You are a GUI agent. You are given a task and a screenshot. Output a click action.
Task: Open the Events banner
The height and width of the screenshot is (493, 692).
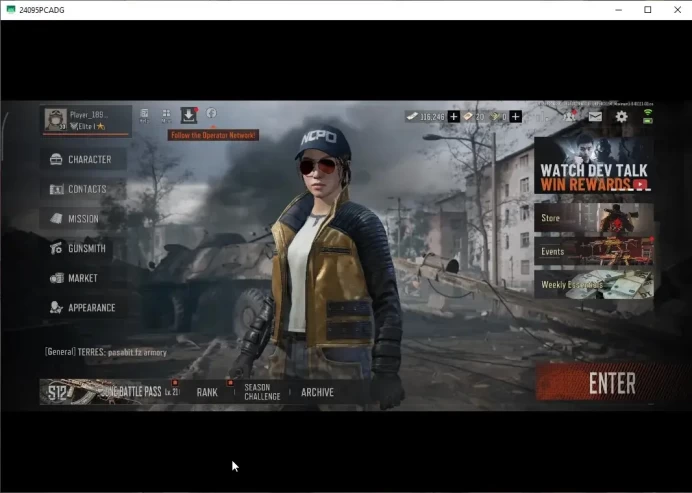[x=594, y=251]
